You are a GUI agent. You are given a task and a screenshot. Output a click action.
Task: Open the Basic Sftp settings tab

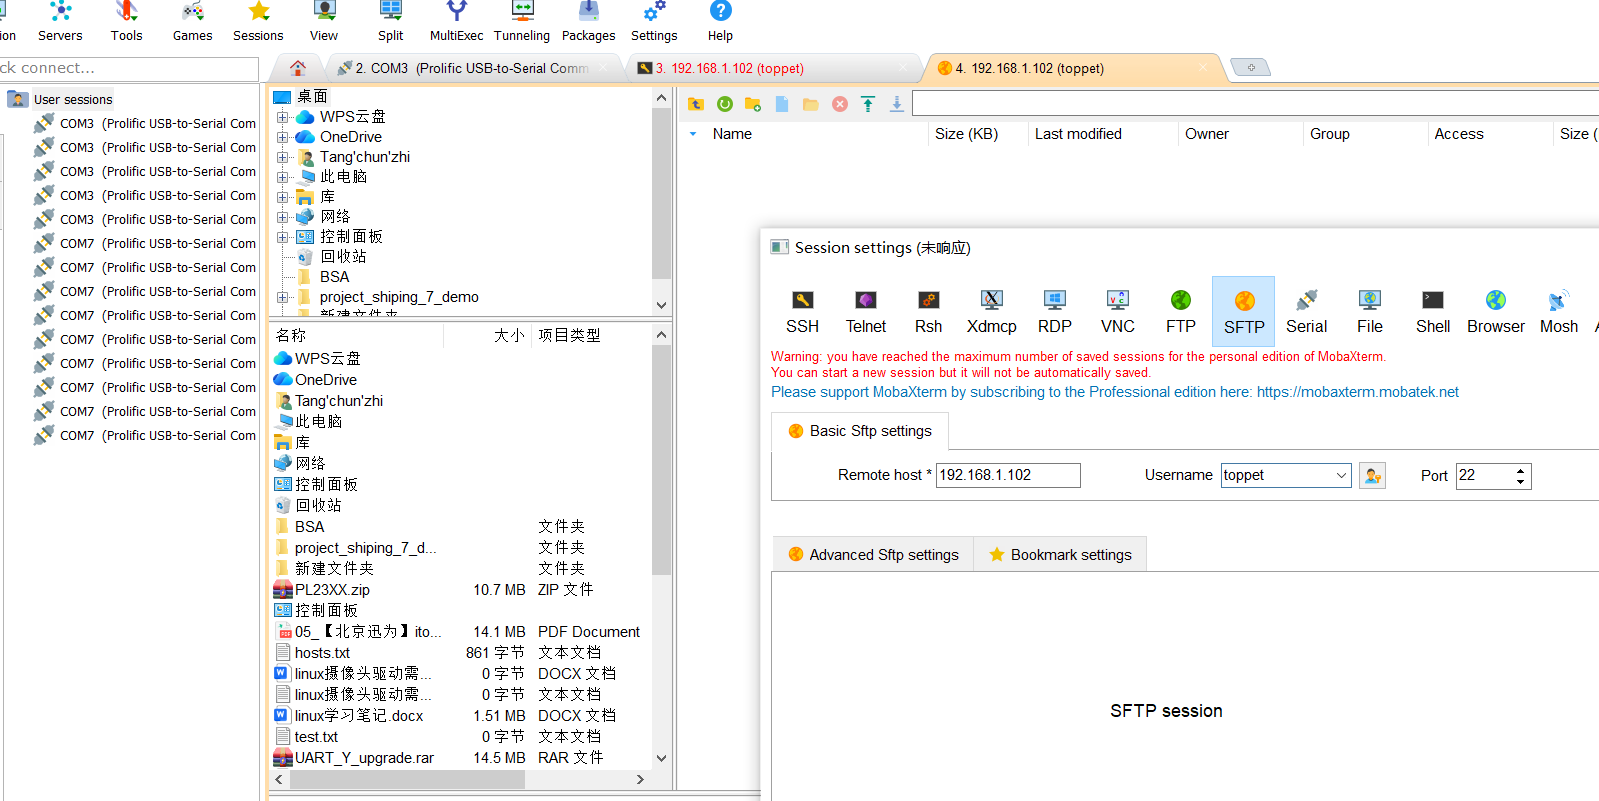coord(860,431)
